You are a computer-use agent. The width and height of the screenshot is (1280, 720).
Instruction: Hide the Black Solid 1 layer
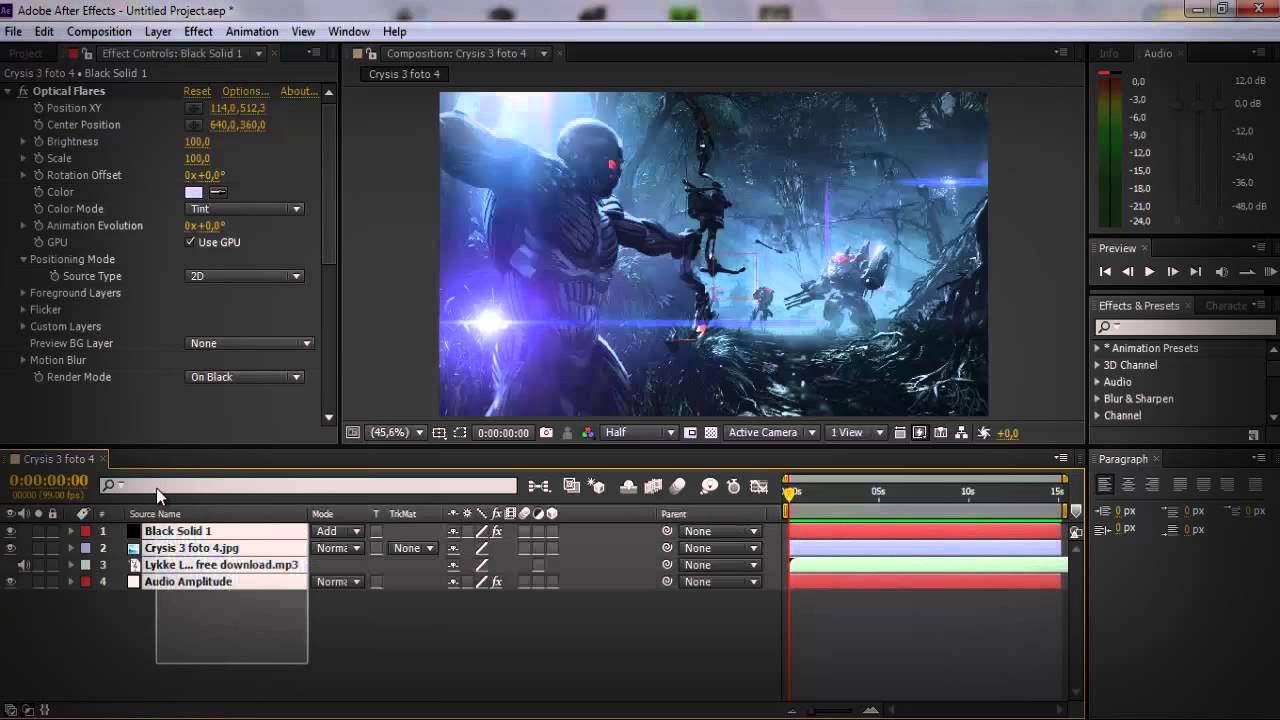11,531
